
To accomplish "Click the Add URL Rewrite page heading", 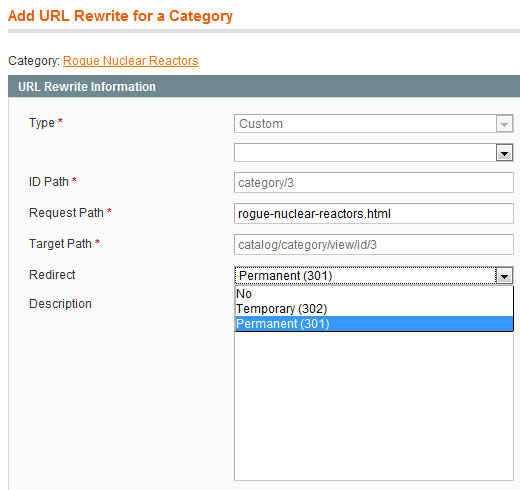I will point(120,16).
